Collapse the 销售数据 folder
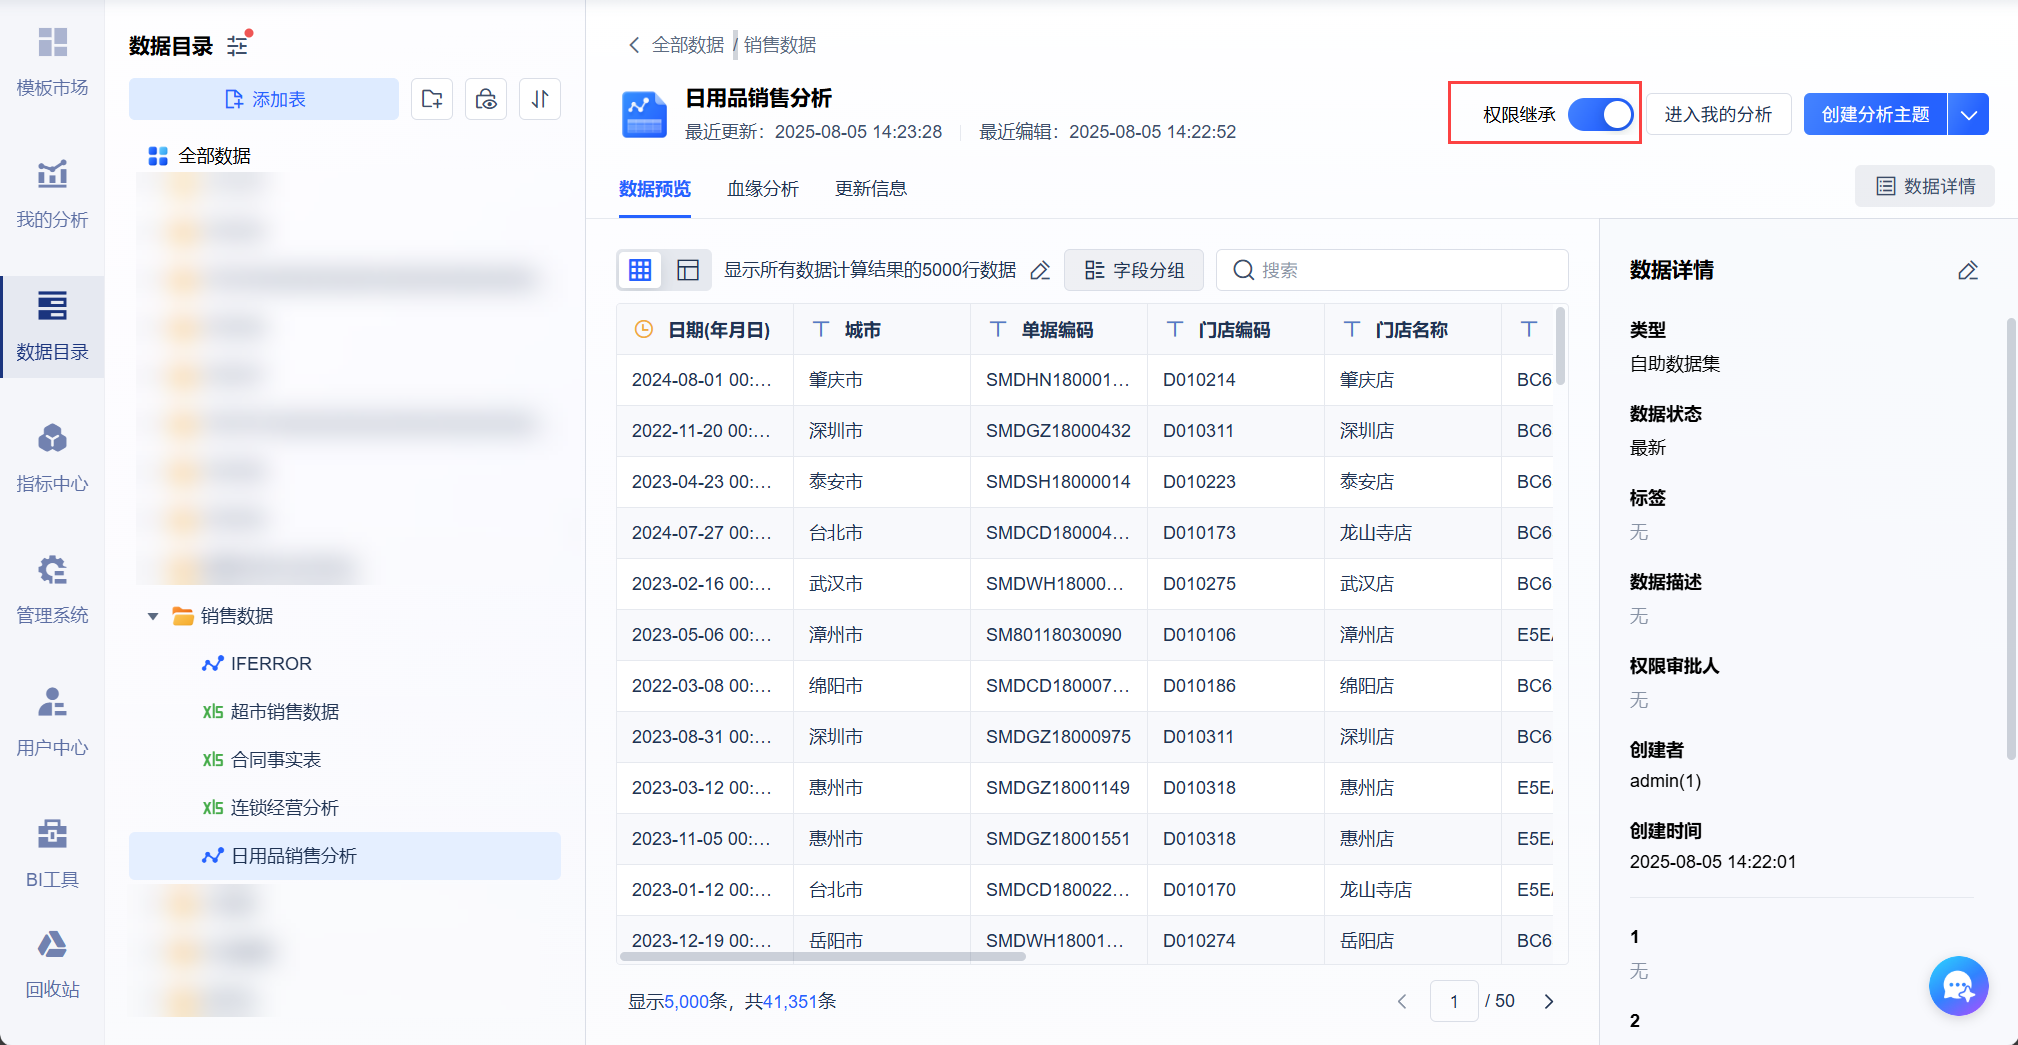Viewport: 2018px width, 1045px height. click(x=153, y=616)
